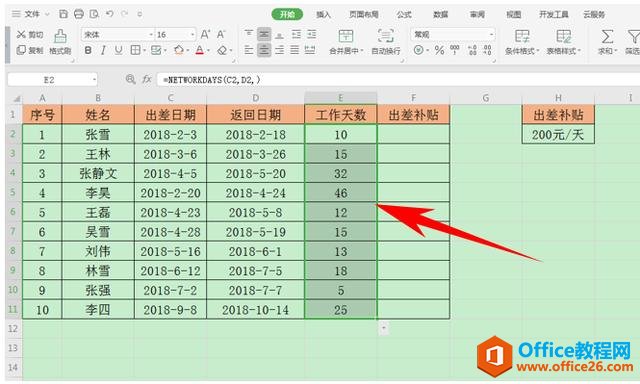The image size is (640, 384).
Task: Apply justify alignment
Action: (x=294, y=50)
